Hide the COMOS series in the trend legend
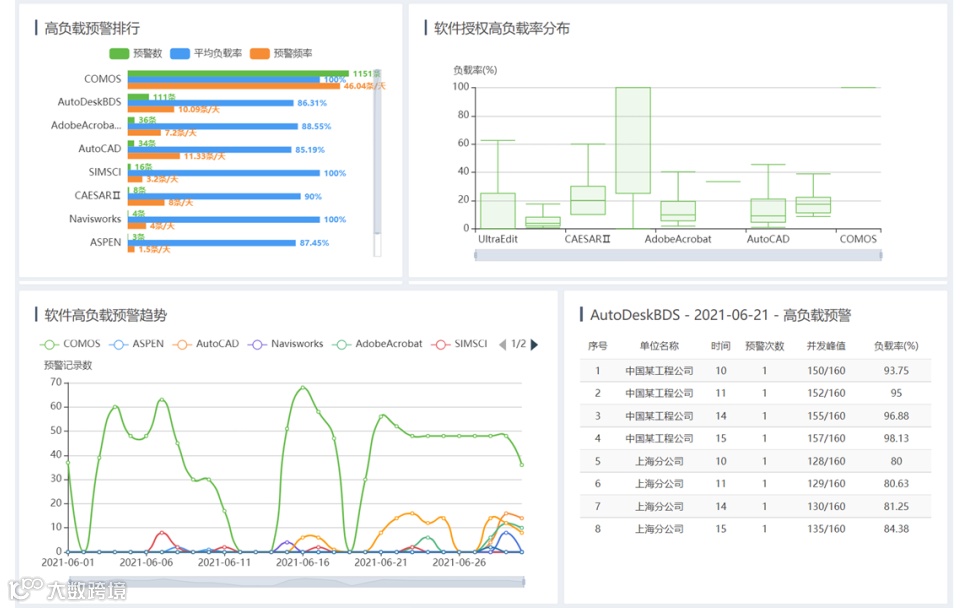This screenshot has width=973, height=608. point(70,344)
